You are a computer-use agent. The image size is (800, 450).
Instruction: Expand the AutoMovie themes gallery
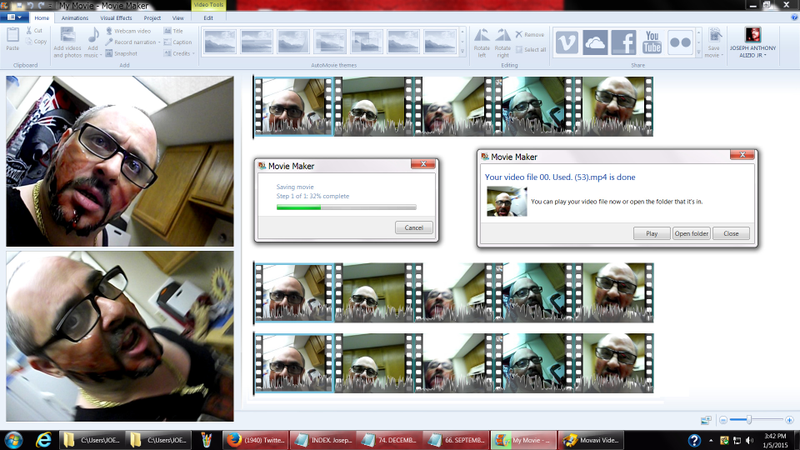(x=463, y=52)
